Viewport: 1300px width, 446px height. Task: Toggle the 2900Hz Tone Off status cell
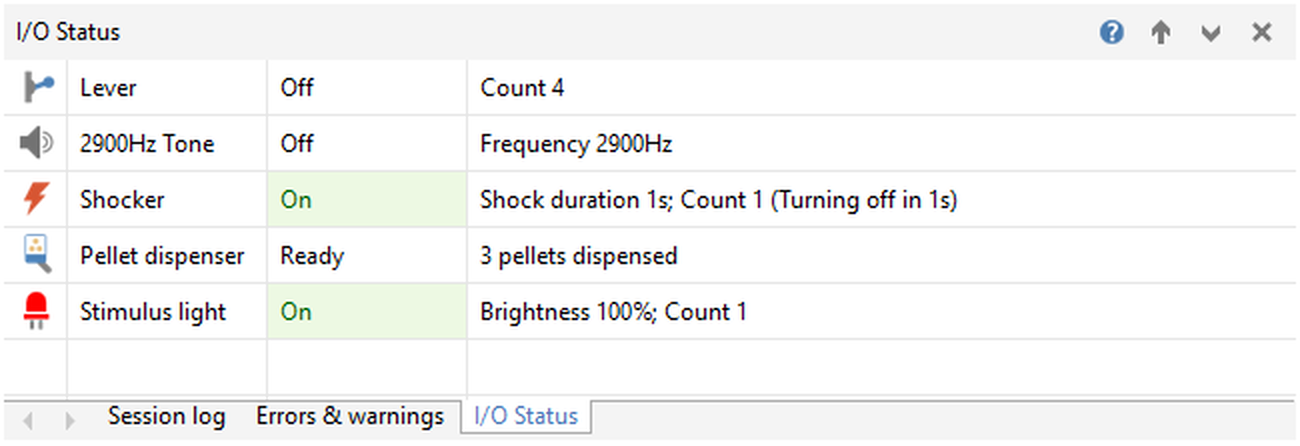(x=366, y=144)
